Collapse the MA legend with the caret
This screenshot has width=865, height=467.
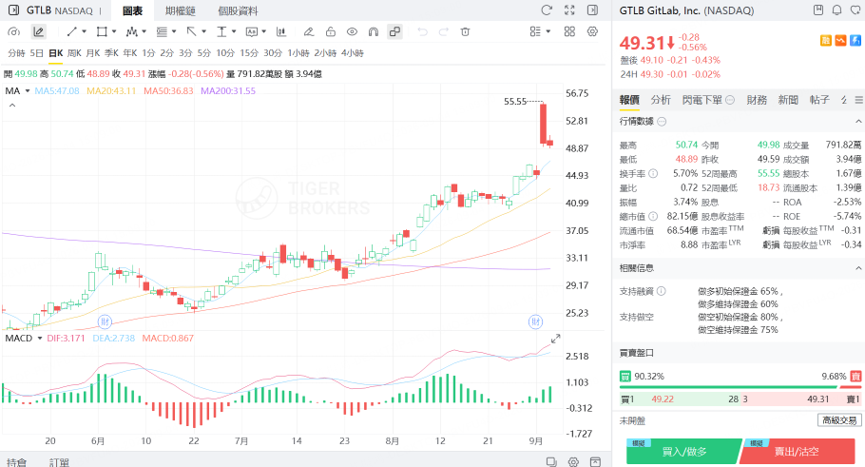coord(12,105)
